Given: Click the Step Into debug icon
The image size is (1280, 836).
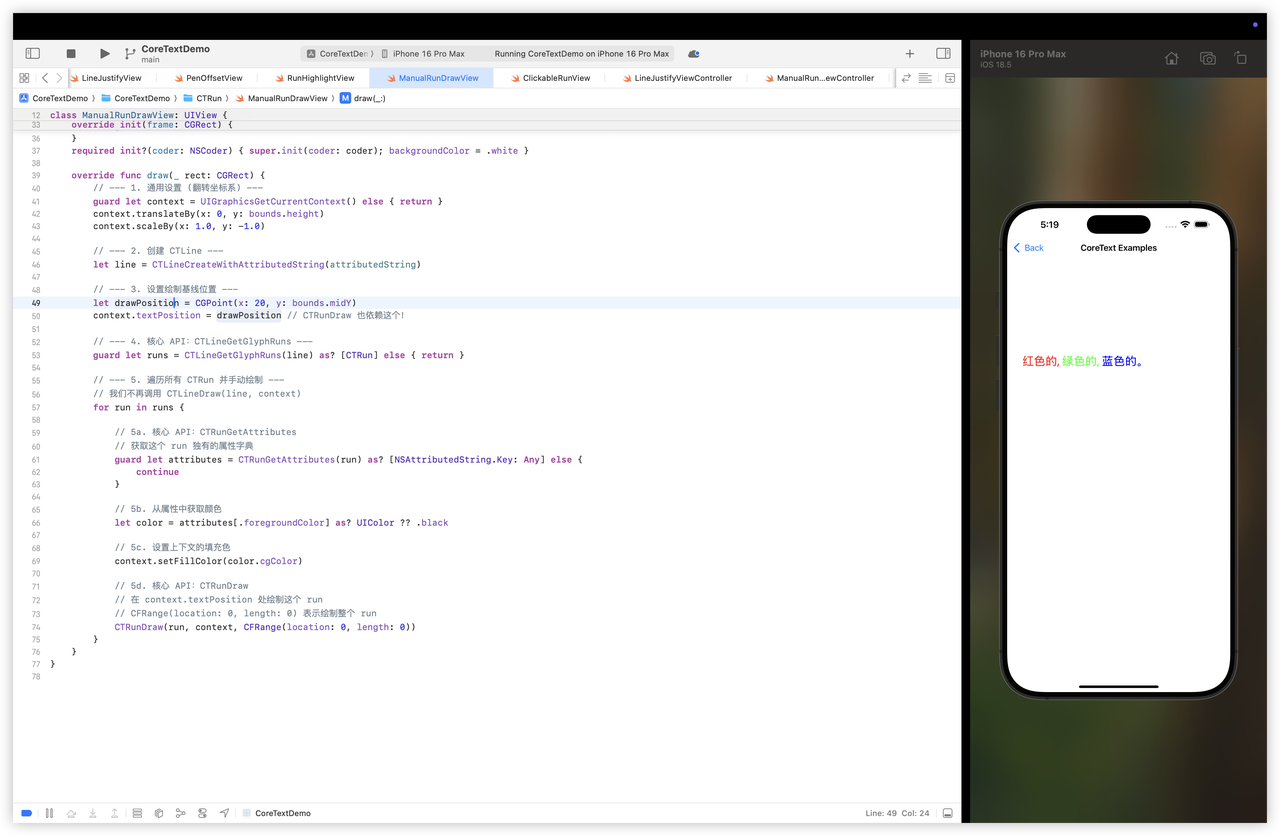Looking at the screenshot, I should [93, 813].
